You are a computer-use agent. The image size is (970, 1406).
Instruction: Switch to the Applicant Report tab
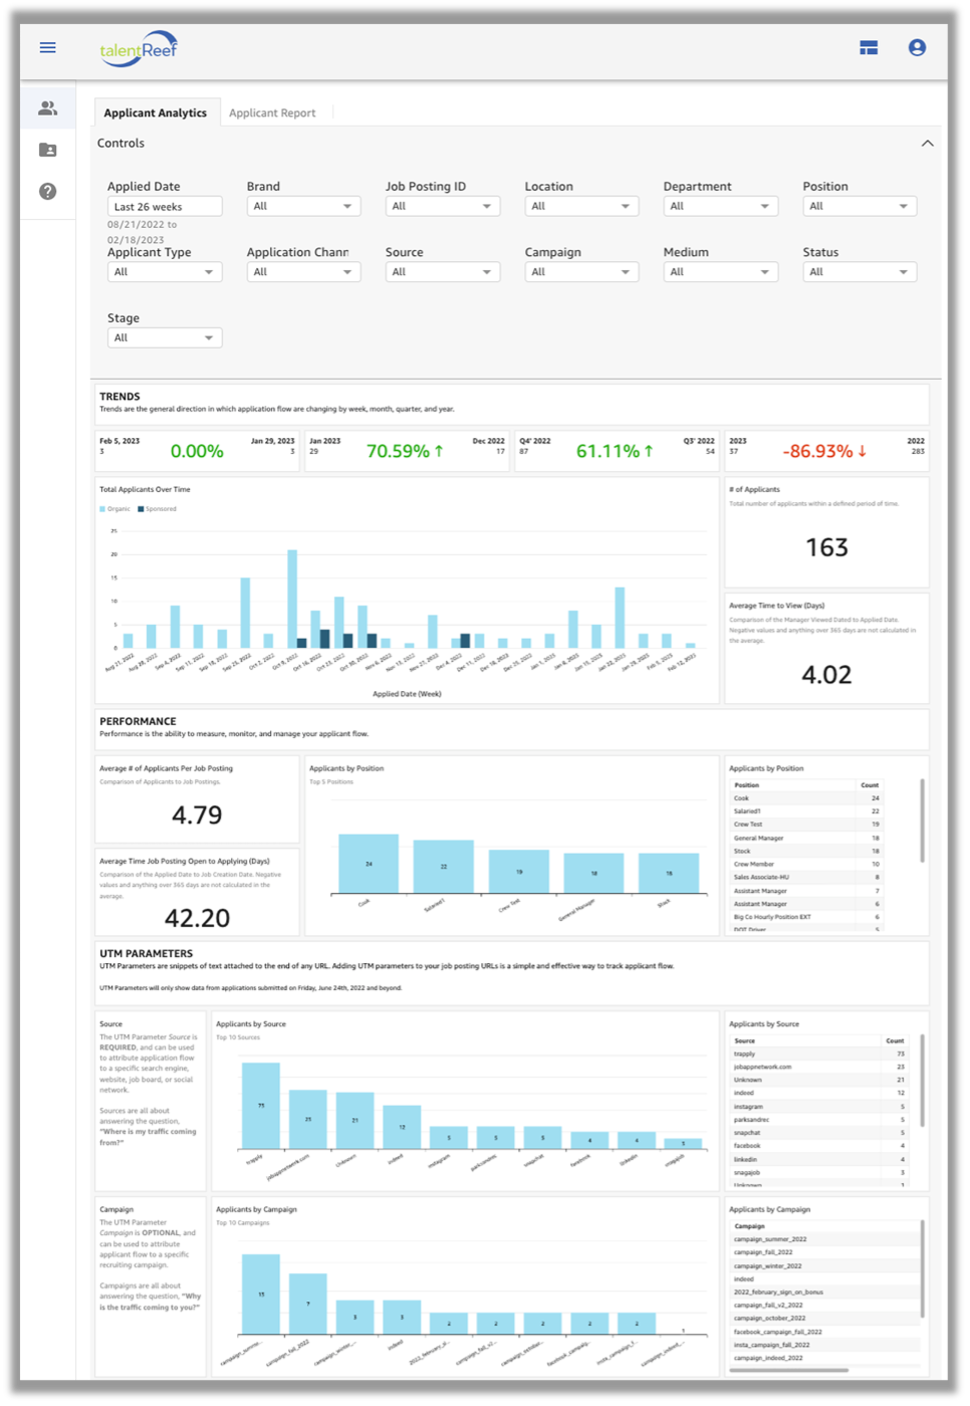pos(272,112)
